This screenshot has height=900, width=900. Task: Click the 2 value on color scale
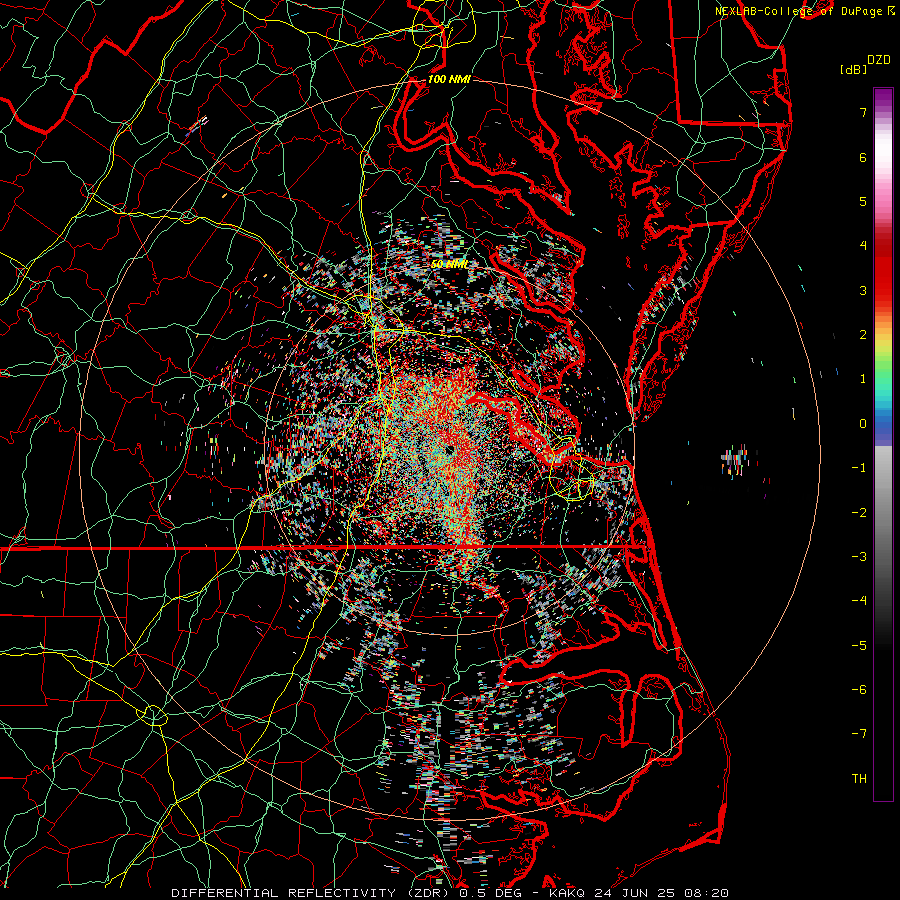863,335
